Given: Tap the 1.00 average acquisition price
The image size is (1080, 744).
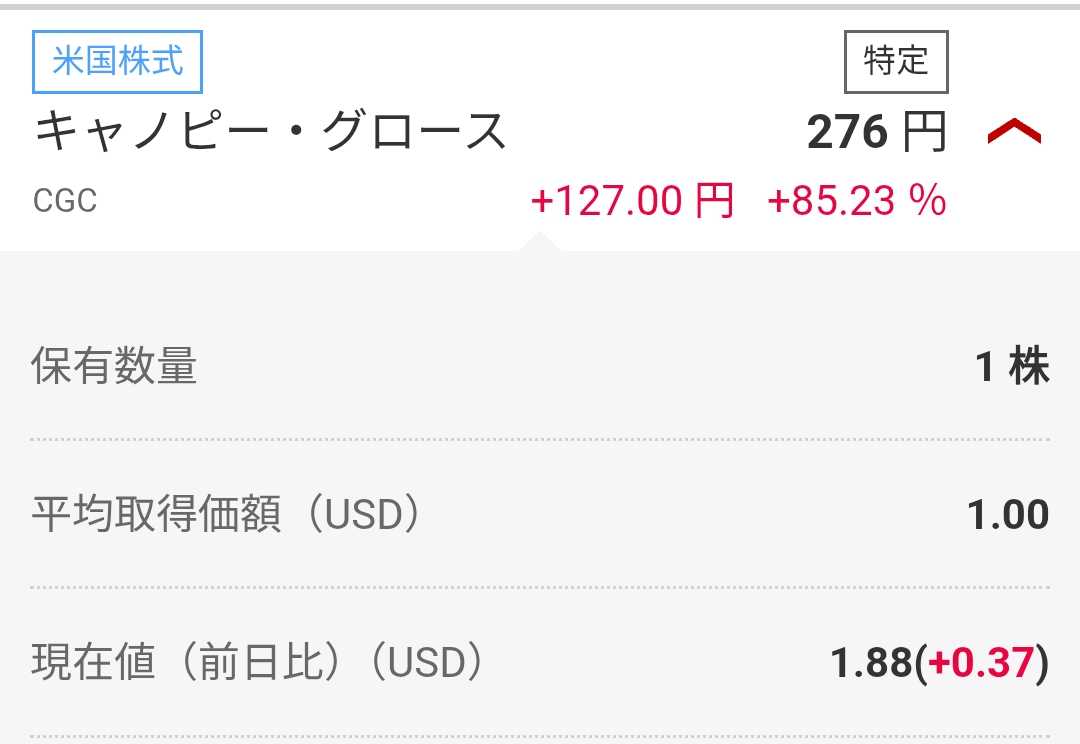Looking at the screenshot, I should (1008, 515).
